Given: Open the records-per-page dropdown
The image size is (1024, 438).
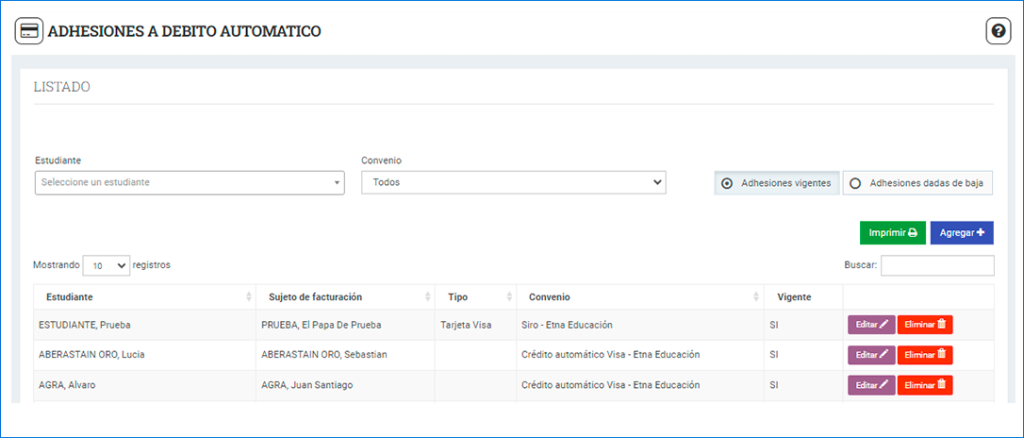Looking at the screenshot, I should click(x=106, y=266).
